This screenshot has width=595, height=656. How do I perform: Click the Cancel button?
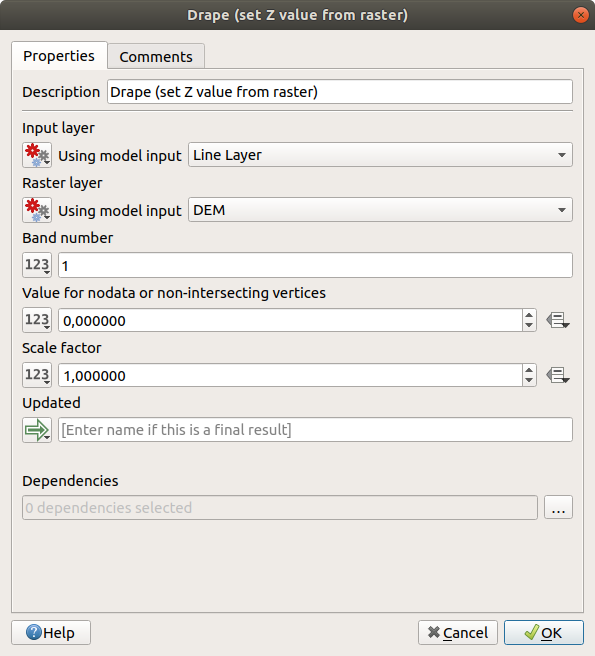[458, 633]
